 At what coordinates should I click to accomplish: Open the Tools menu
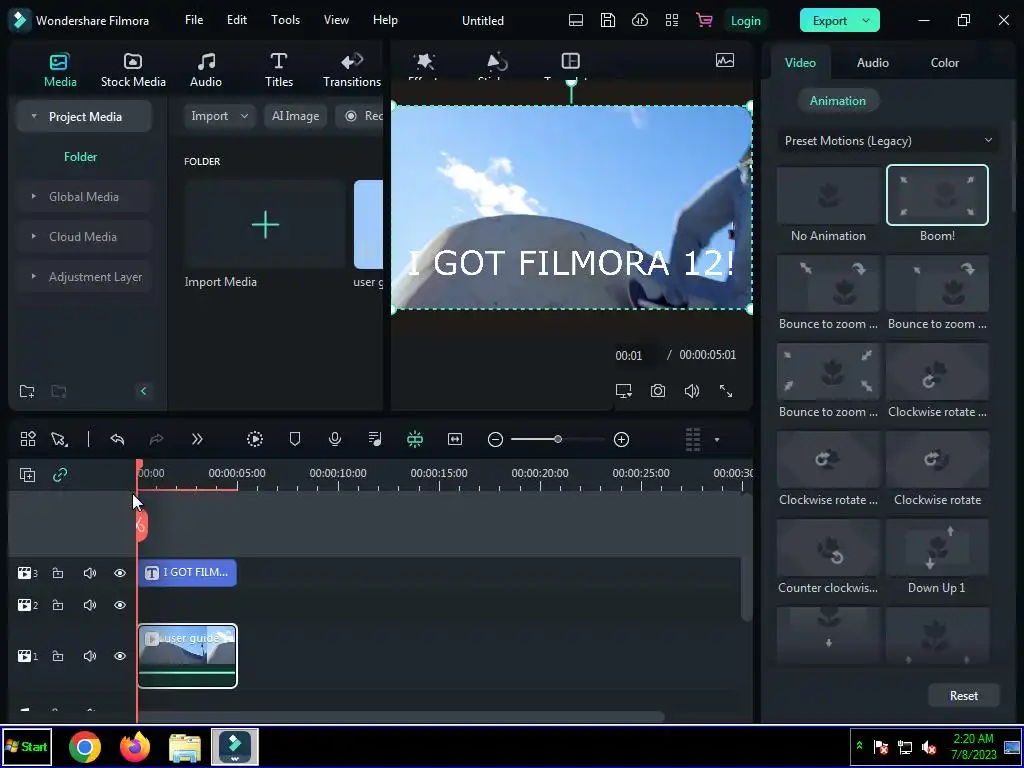pos(285,20)
